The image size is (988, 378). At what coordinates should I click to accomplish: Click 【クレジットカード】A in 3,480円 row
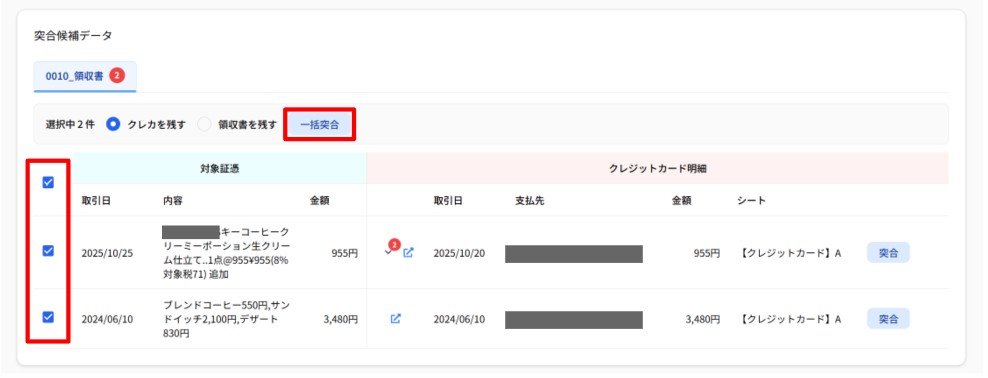(x=790, y=319)
